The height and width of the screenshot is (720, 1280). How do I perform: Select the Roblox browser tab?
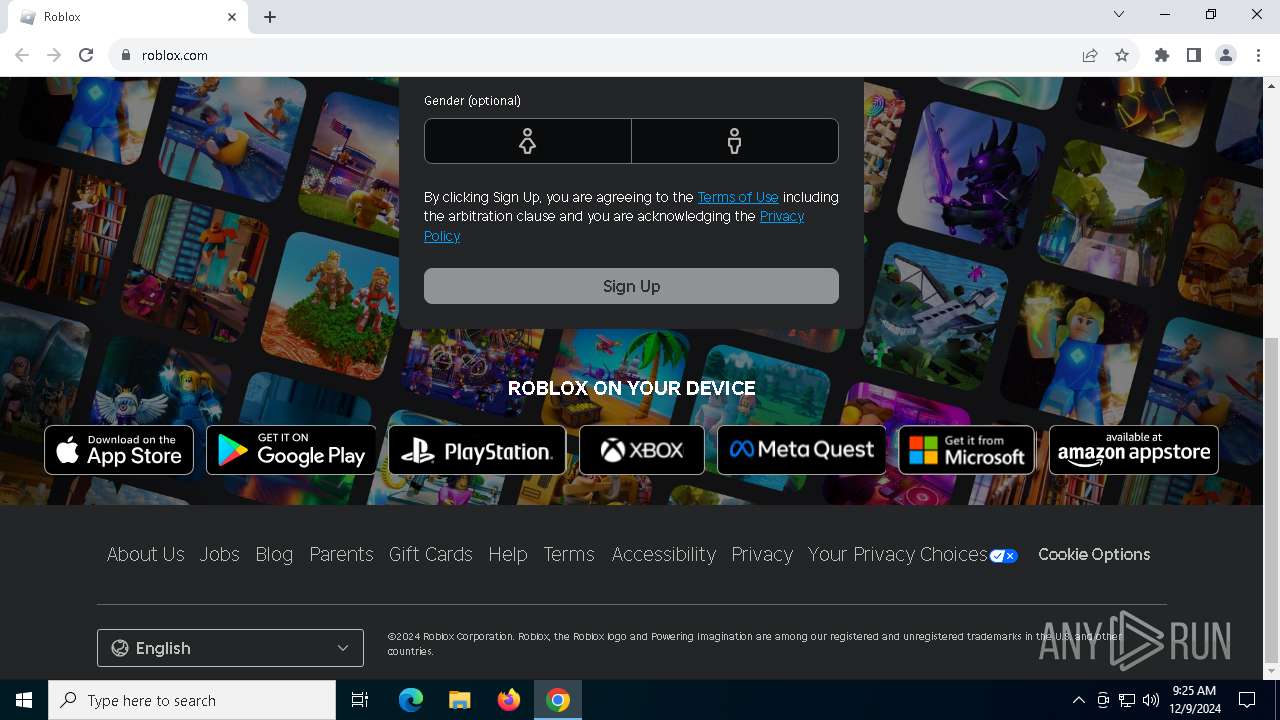(128, 17)
